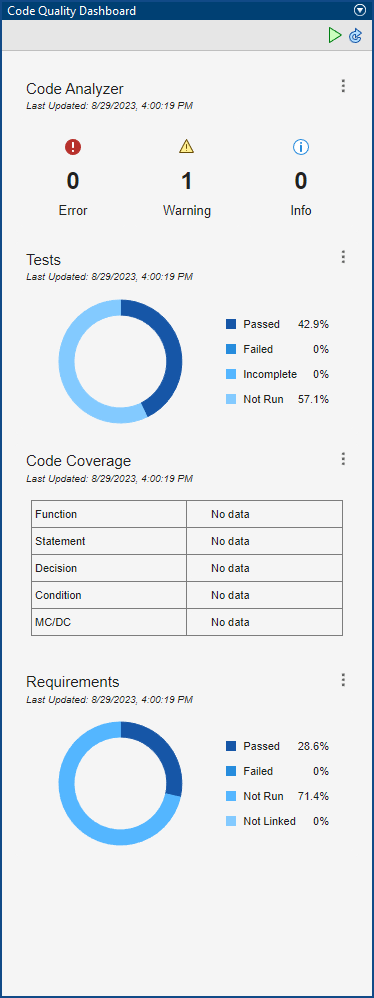The image size is (374, 998).
Task: Click the Tests Not Run legend swatch
Action: (x=231, y=400)
